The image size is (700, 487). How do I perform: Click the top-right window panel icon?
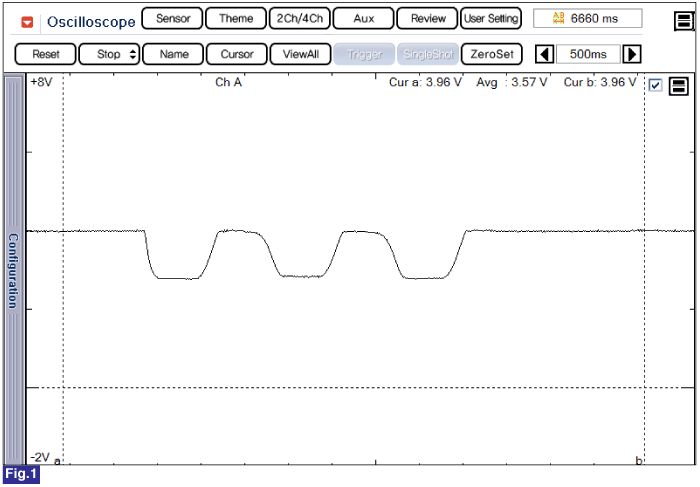click(683, 21)
